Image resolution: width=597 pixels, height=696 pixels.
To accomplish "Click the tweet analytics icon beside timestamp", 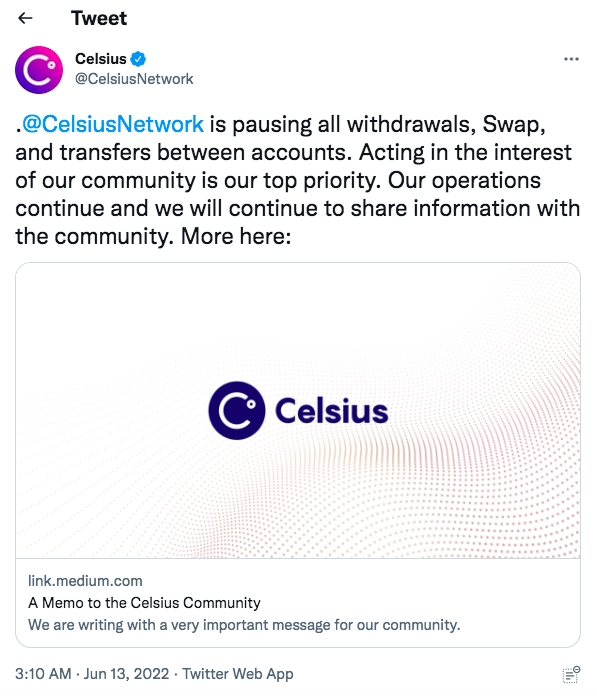I will point(571,674).
